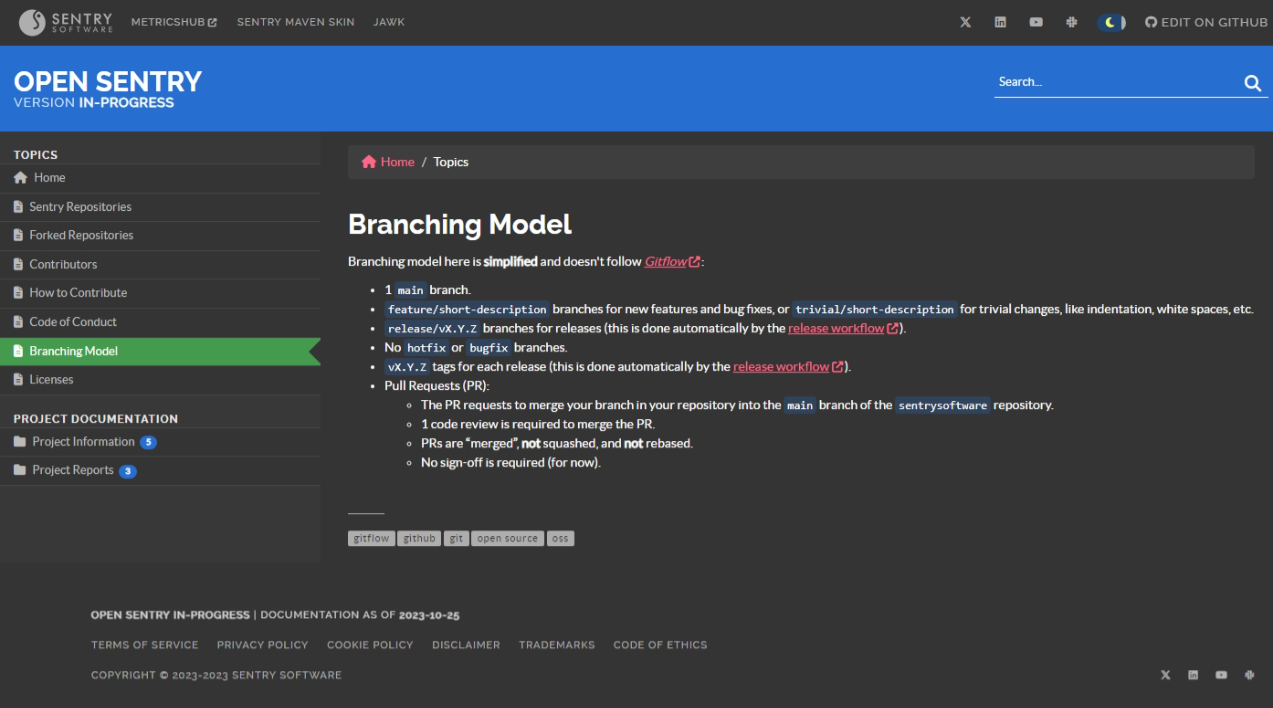Open How to Contribute sidebar entry
1273x708 pixels.
click(x=160, y=293)
